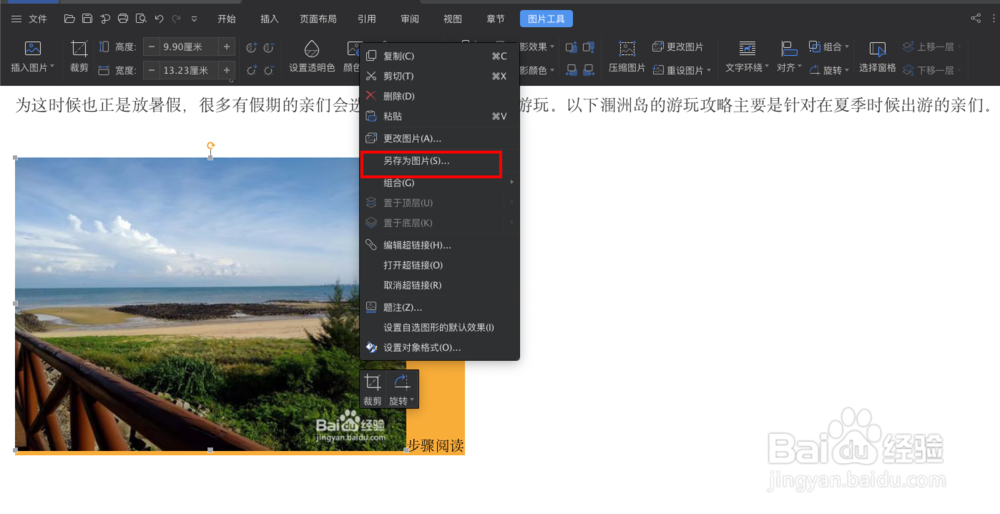This screenshot has width=1000, height=514.
Task: Switch to 页面布局 tab
Action: [318, 19]
